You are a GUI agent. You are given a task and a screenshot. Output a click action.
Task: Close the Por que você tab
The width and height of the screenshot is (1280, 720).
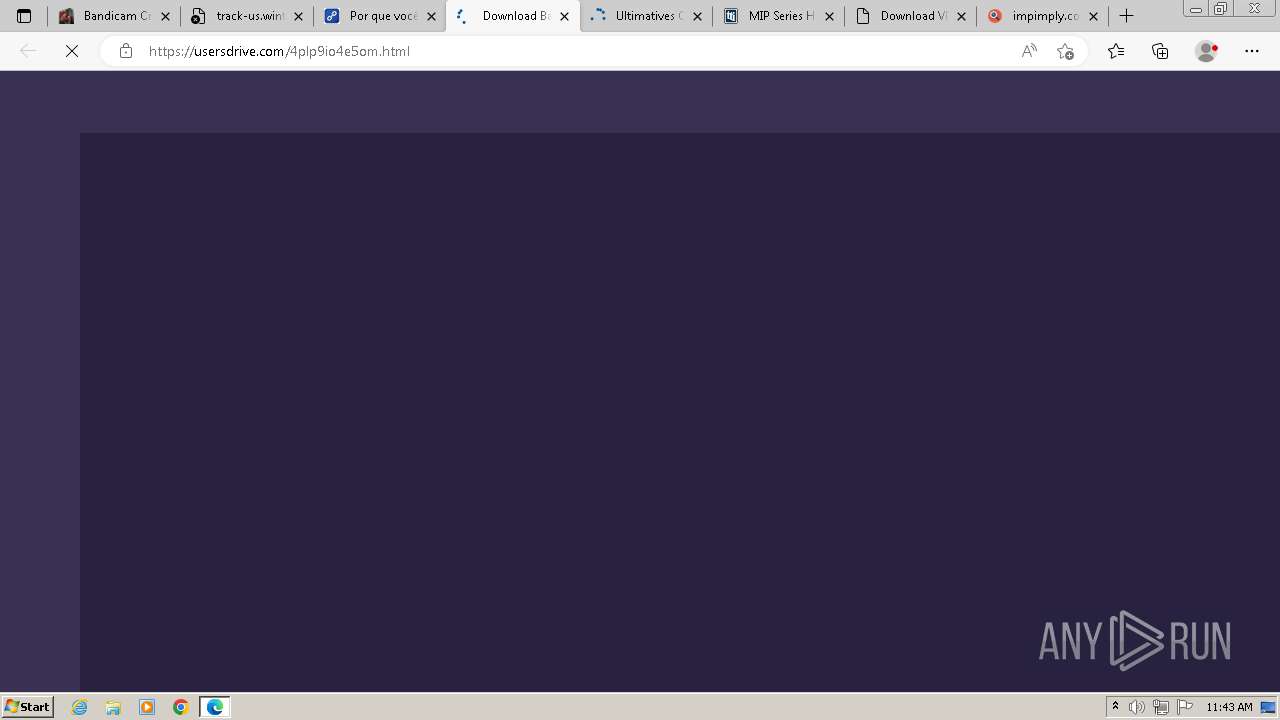(x=431, y=16)
